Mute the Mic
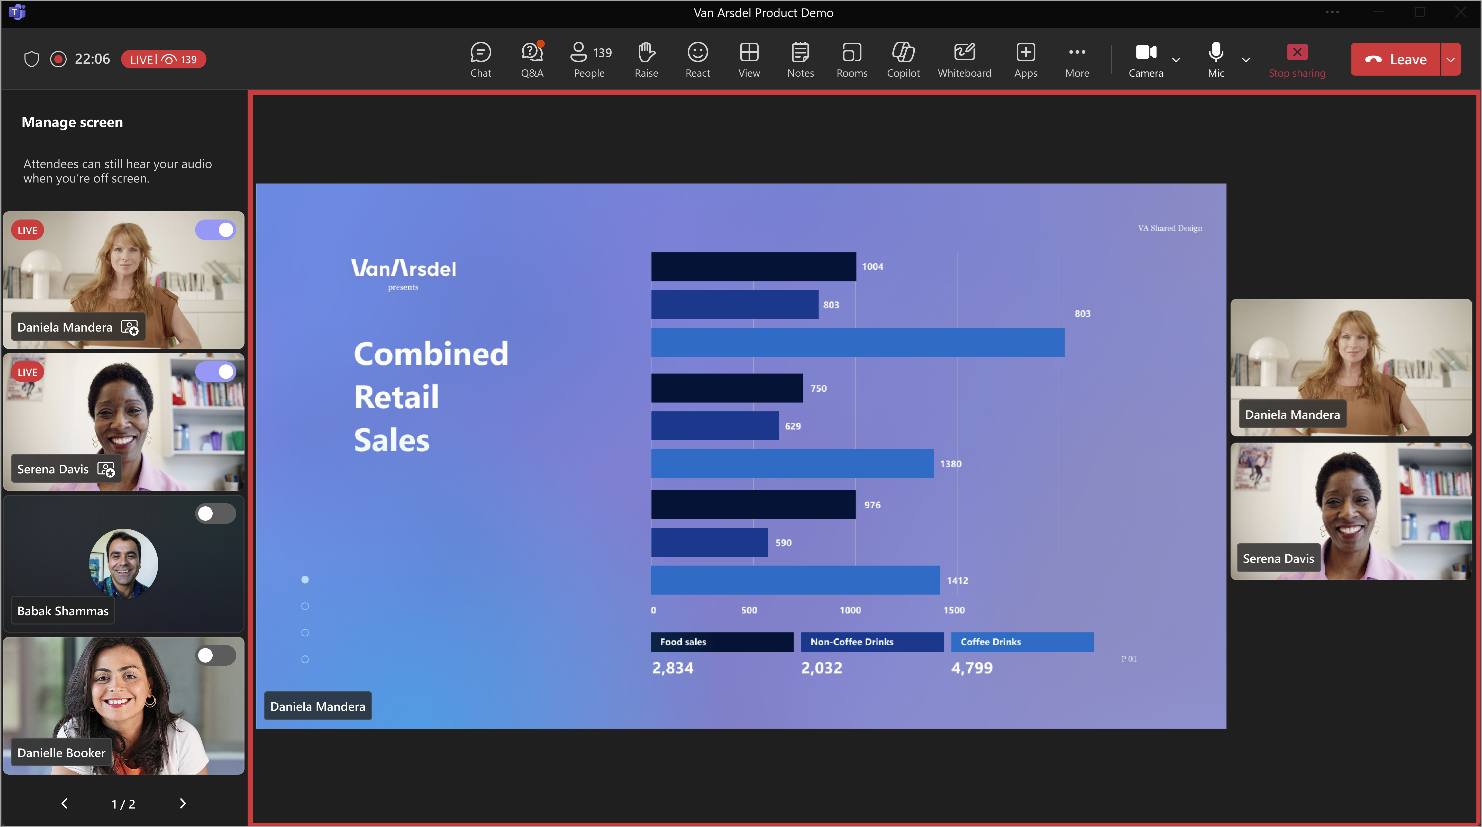The width and height of the screenshot is (1482, 827). pyautogui.click(x=1216, y=60)
